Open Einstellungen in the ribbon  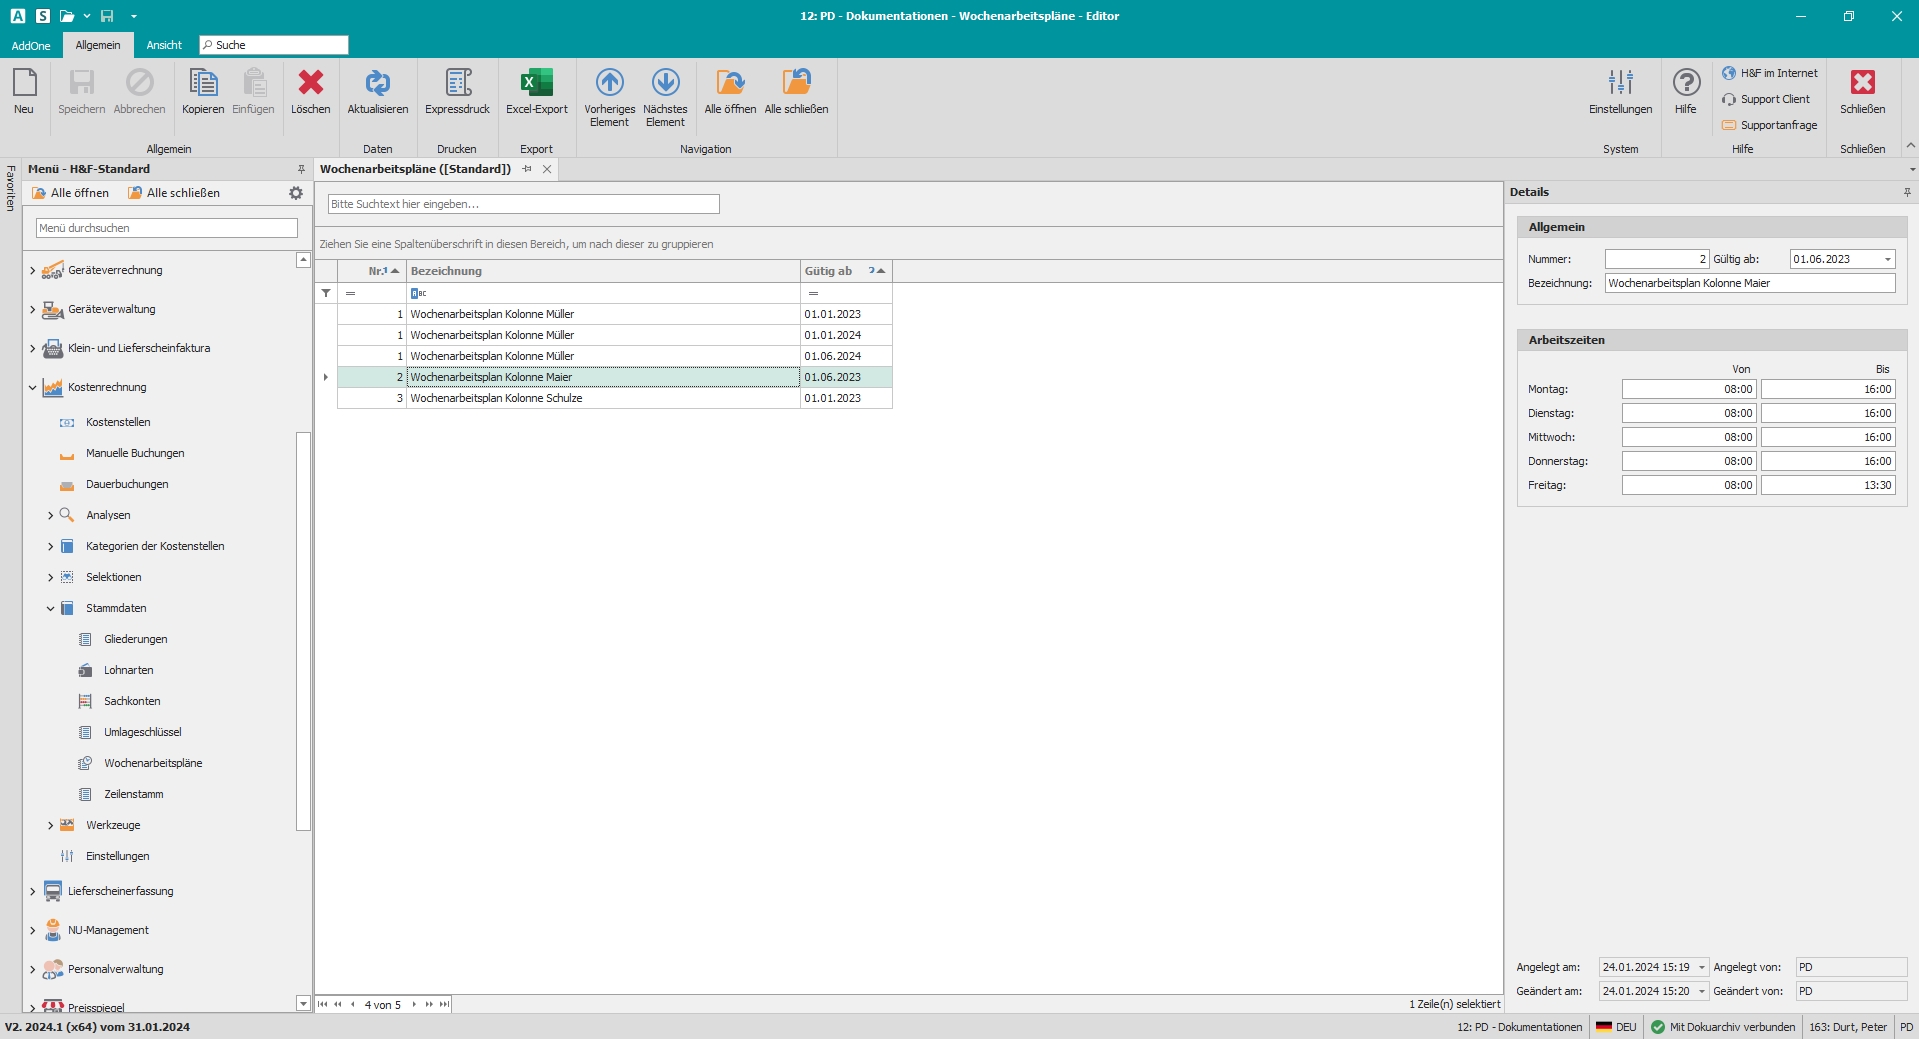pos(1620,84)
